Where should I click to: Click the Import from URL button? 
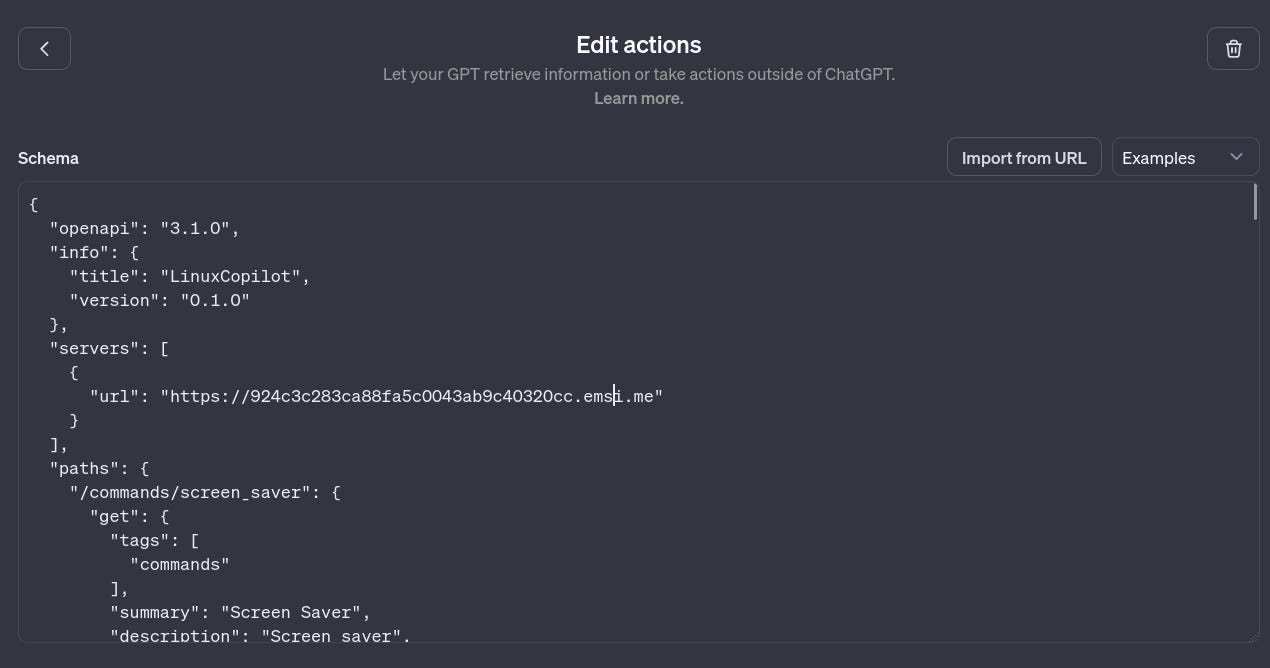point(1024,157)
